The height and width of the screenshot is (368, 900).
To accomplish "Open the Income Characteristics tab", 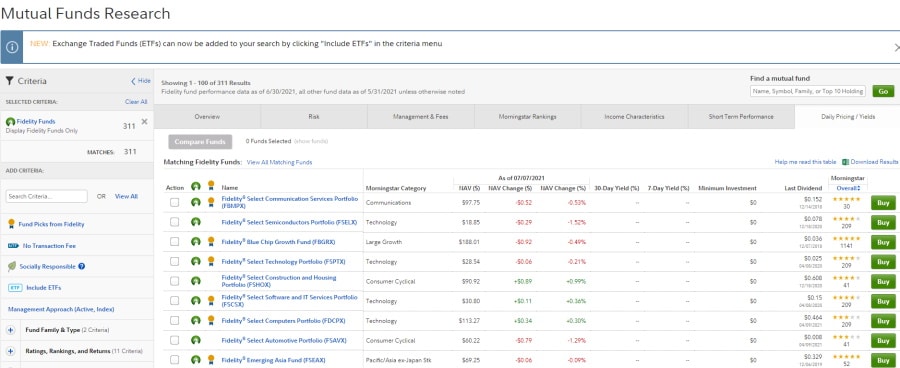I will tap(634, 117).
